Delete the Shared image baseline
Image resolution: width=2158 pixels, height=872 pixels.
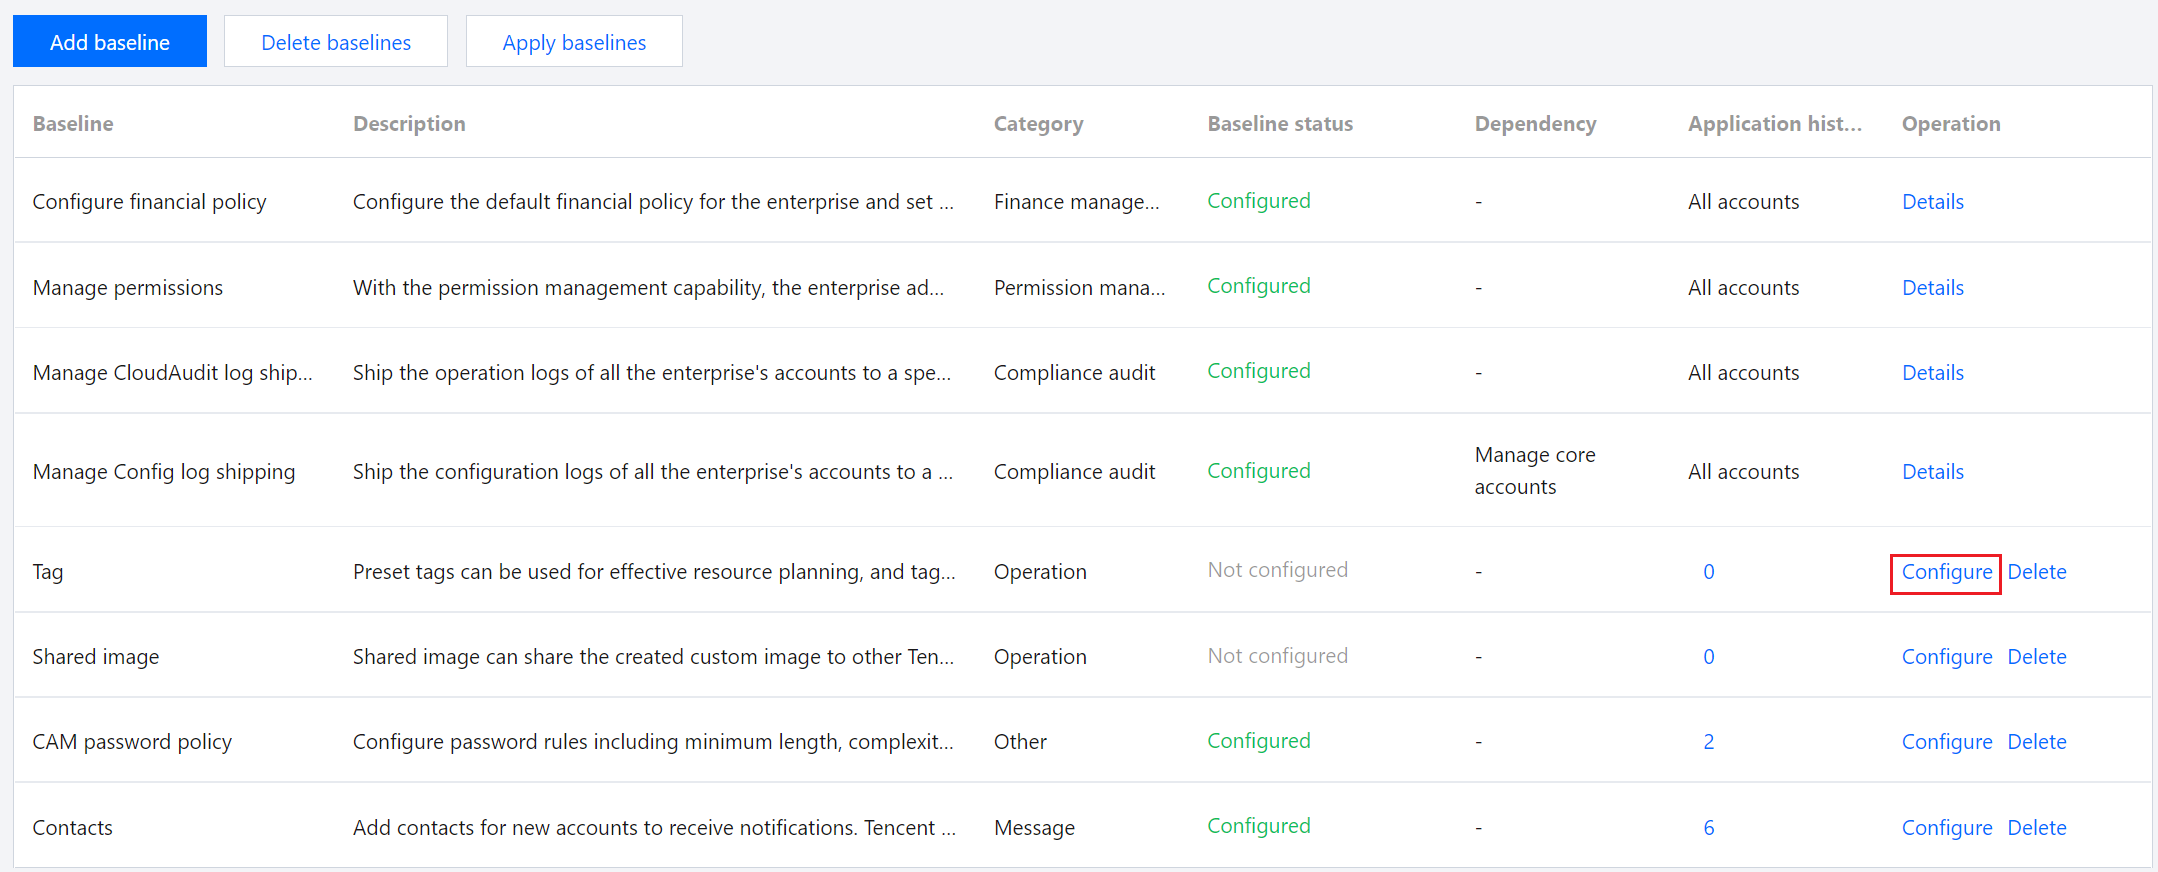pyautogui.click(x=2036, y=657)
